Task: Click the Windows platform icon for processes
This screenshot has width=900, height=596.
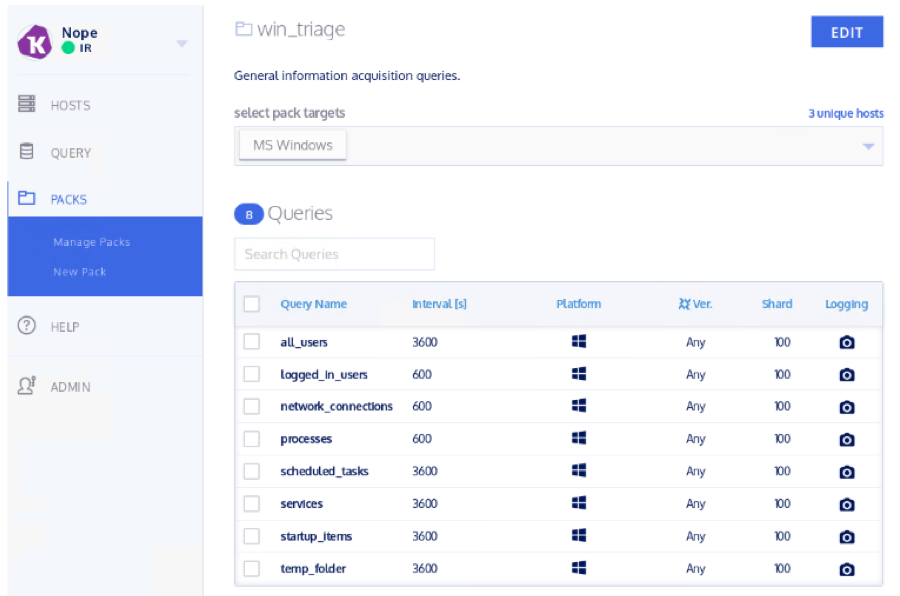Action: tap(579, 438)
